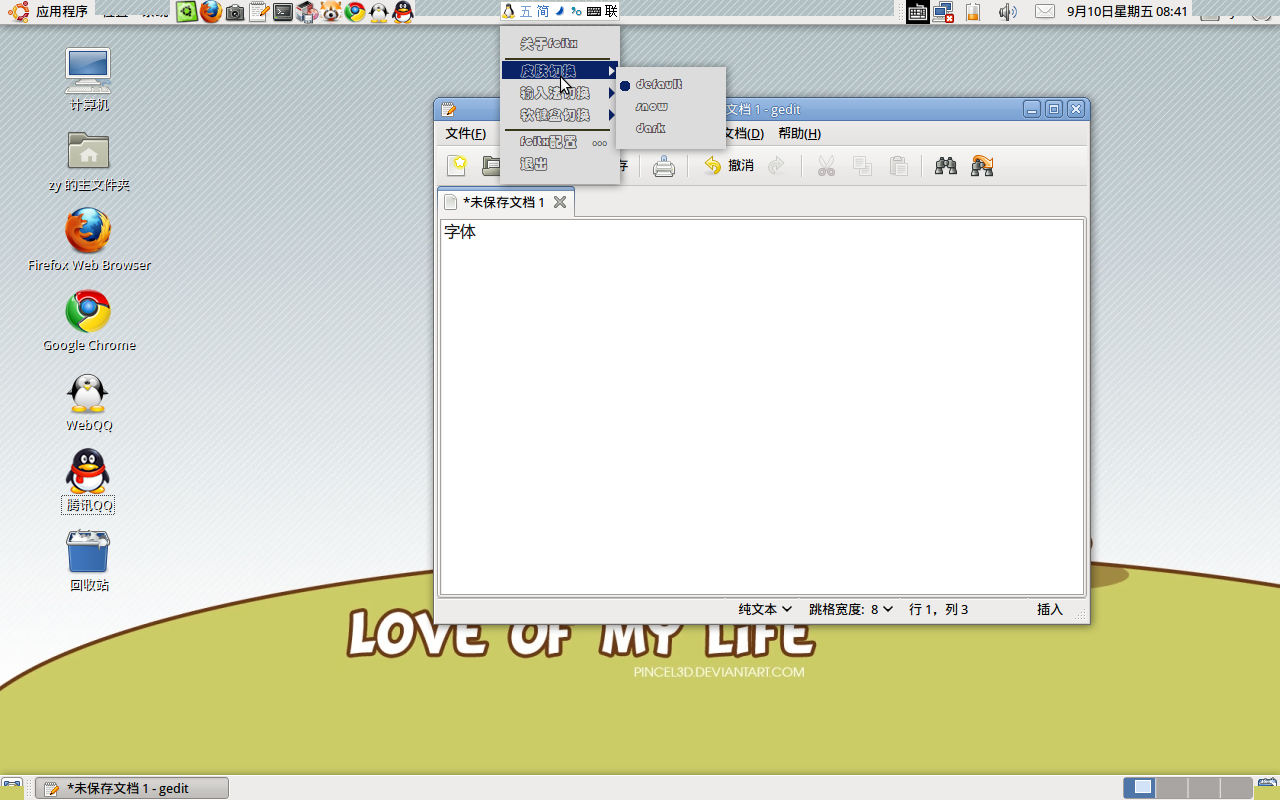Click the Print icon in gedit toolbar
This screenshot has width=1280, height=800.
[664, 166]
